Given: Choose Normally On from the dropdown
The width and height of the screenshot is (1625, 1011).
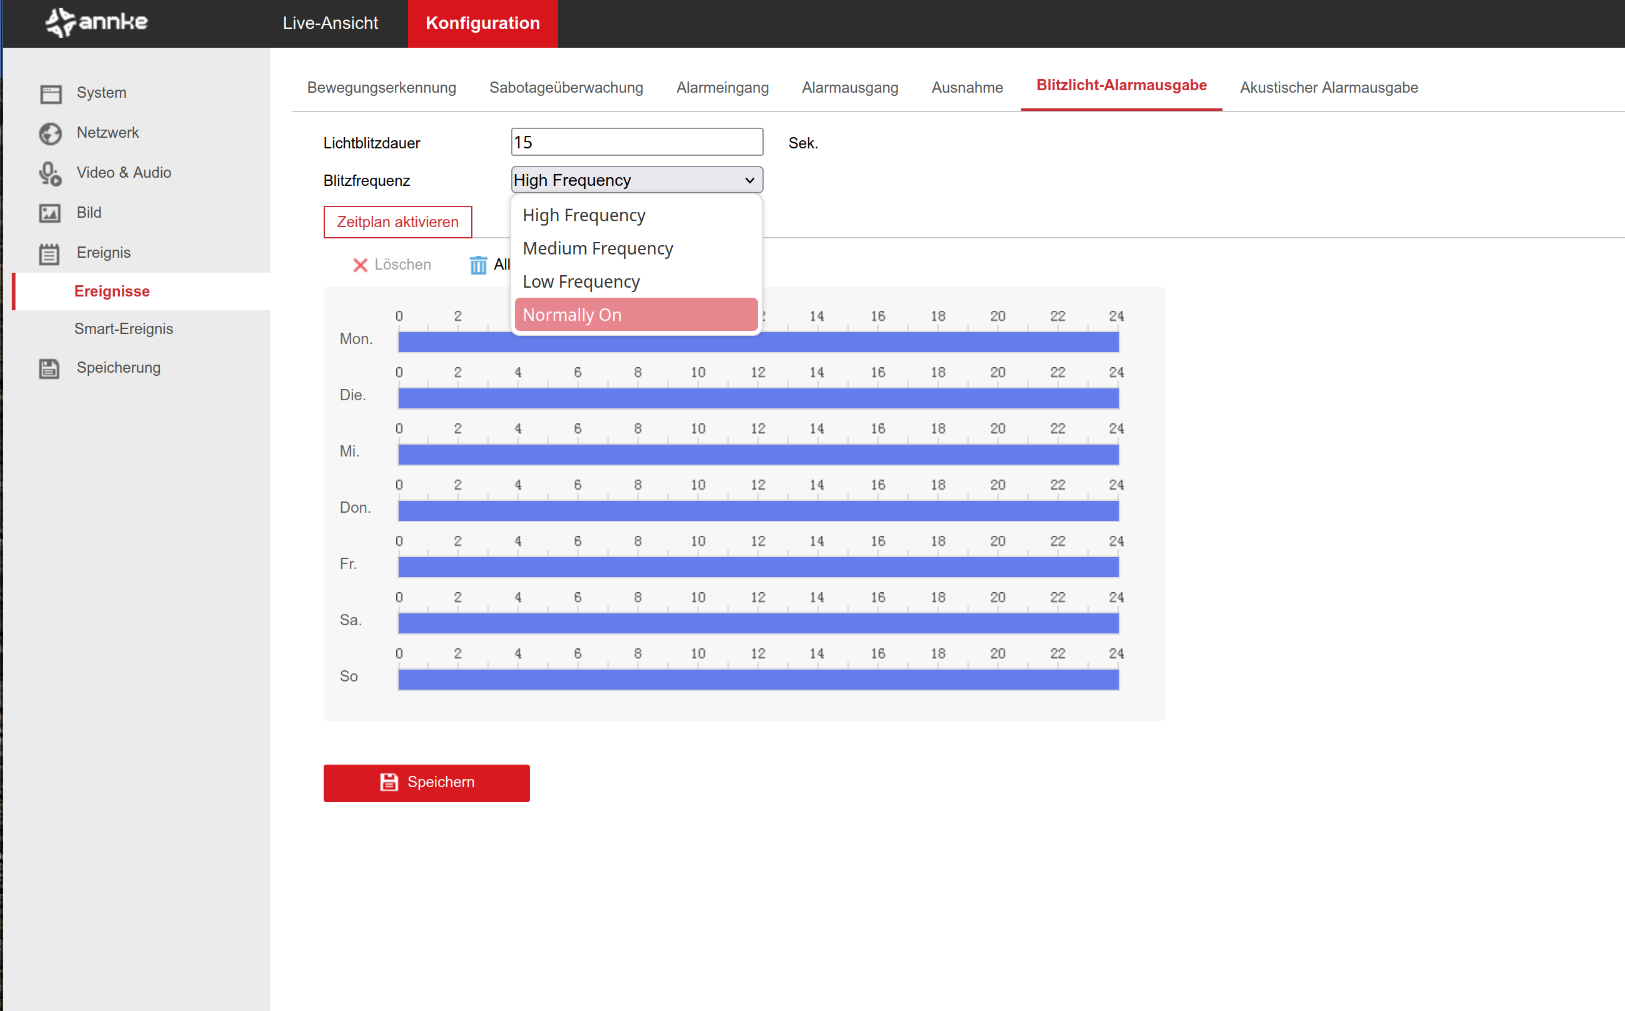Looking at the screenshot, I should 636,315.
